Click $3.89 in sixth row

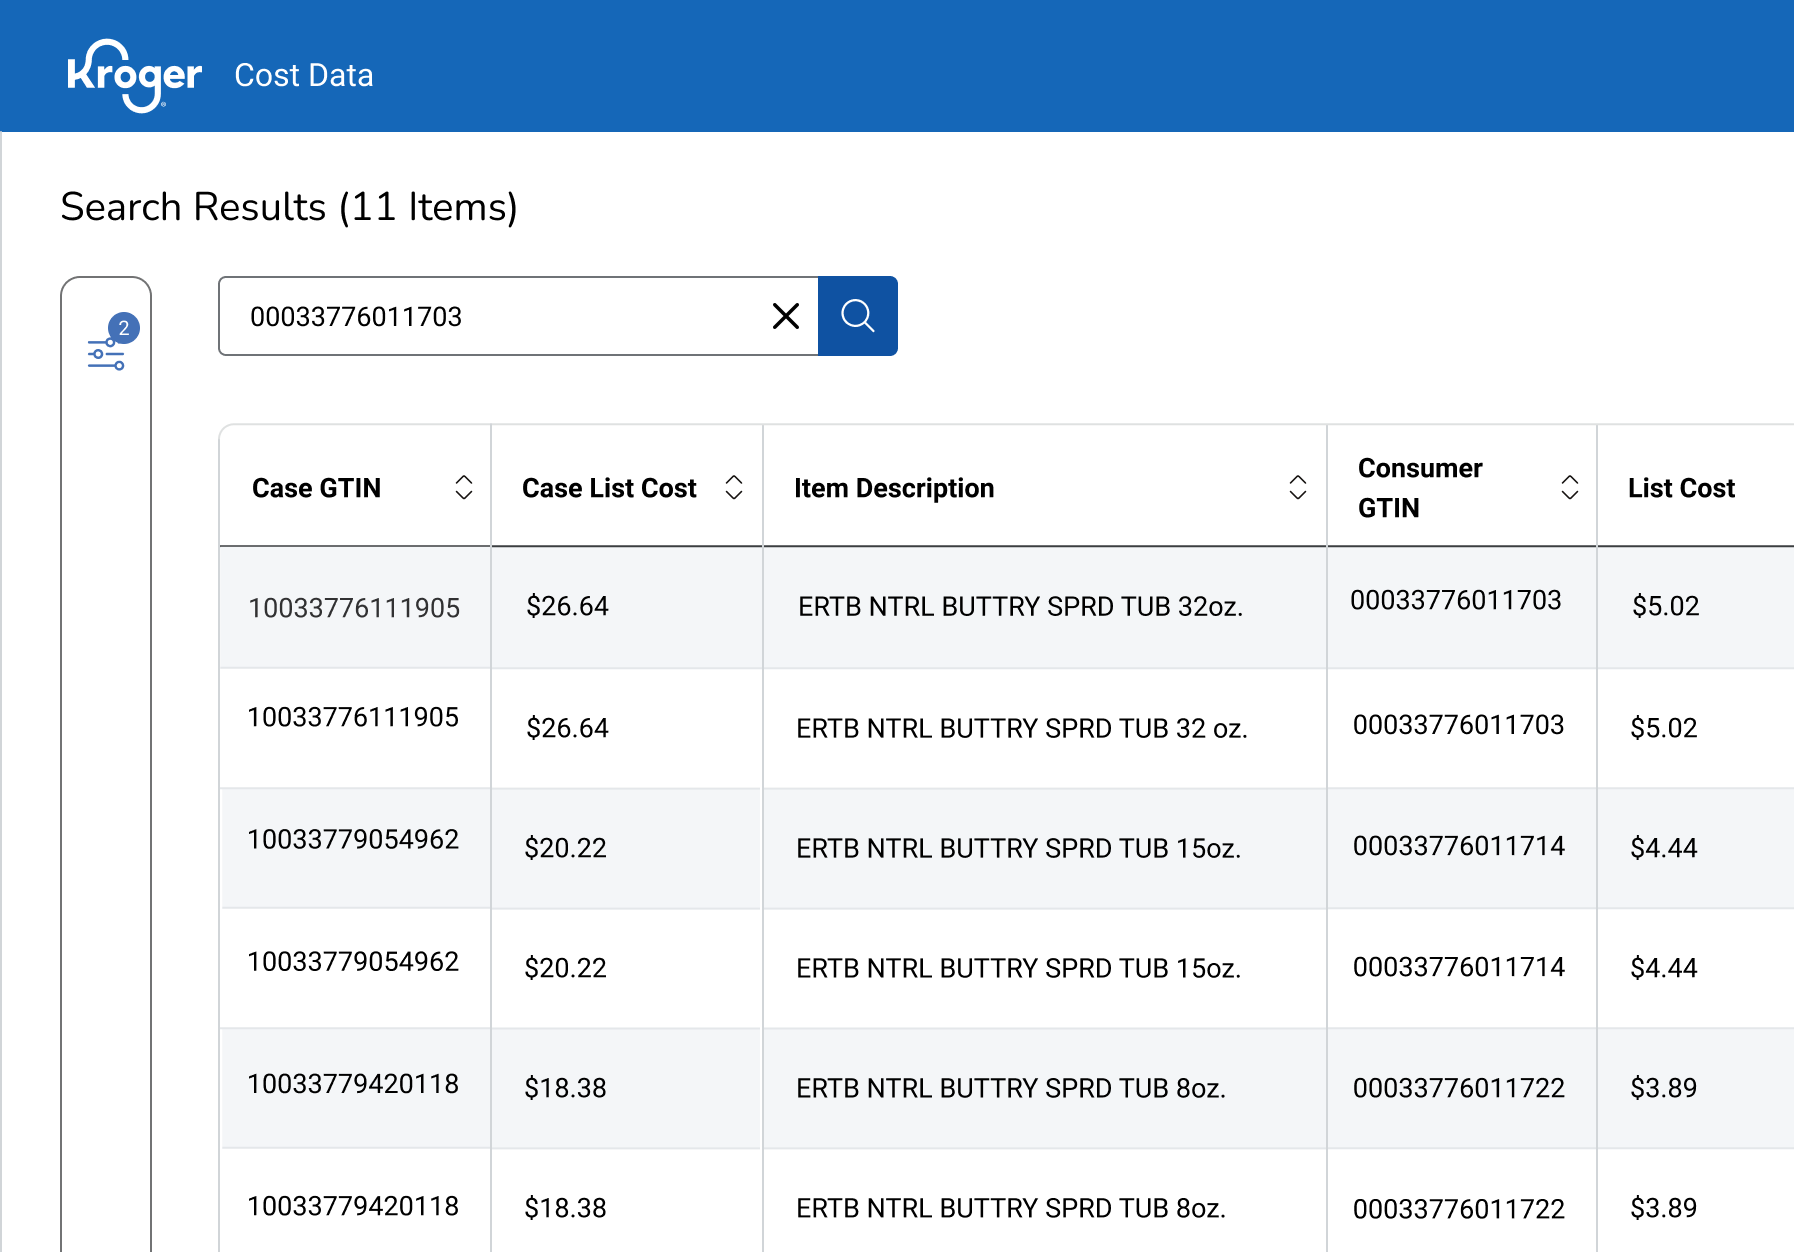[x=1664, y=1208]
